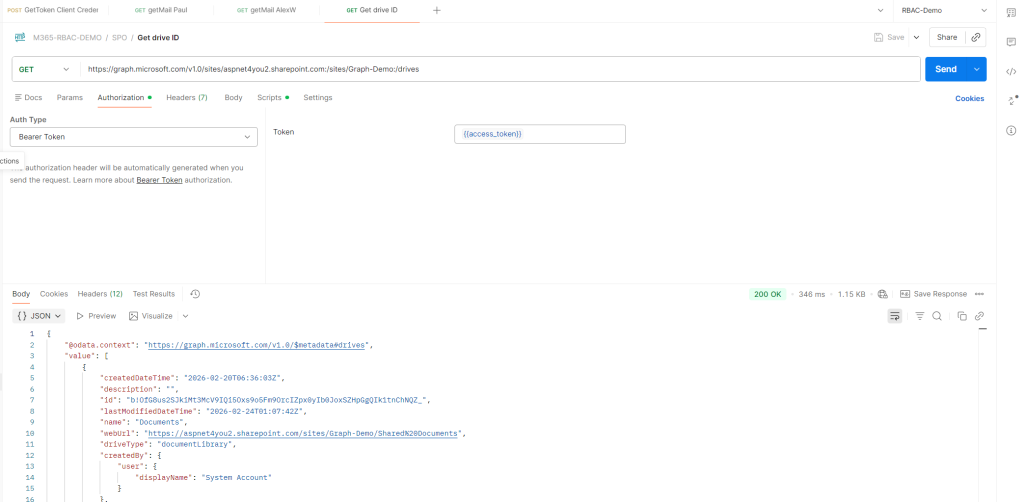This screenshot has height=502, width=1024.
Task: Click the request info icon in sidebar
Action: (1011, 131)
